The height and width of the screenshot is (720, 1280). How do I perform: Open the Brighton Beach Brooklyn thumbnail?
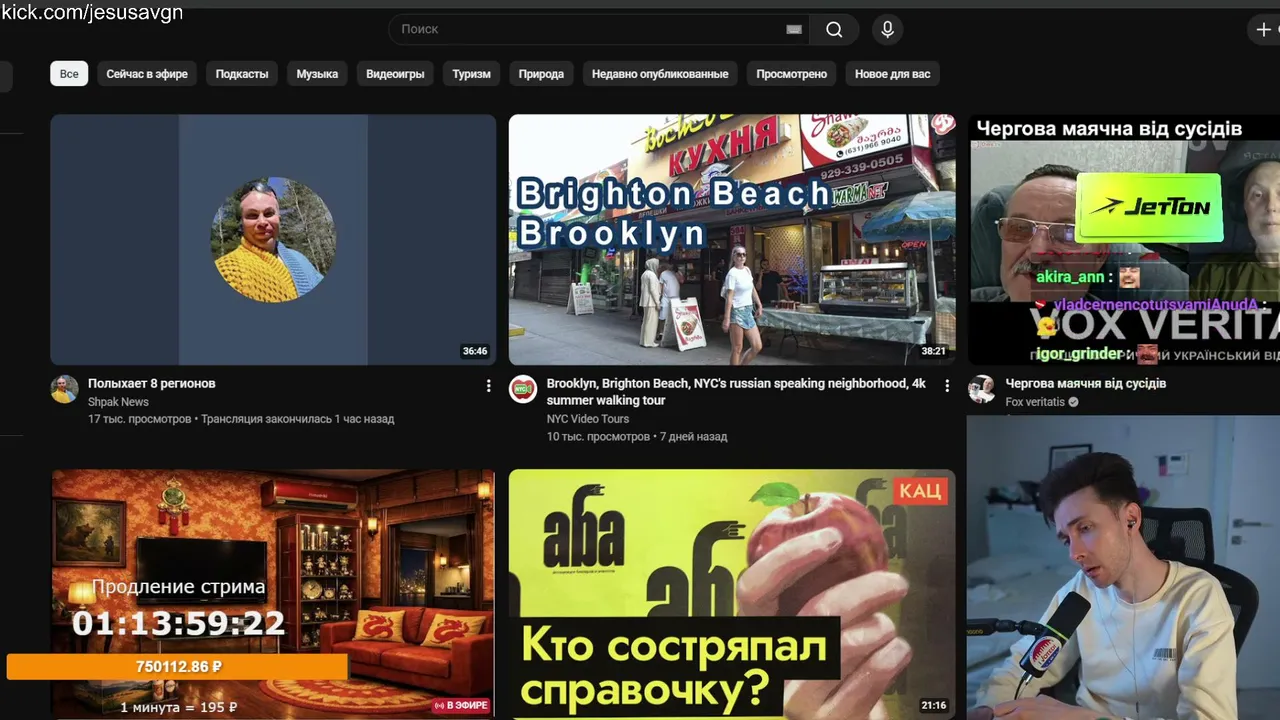coord(732,239)
